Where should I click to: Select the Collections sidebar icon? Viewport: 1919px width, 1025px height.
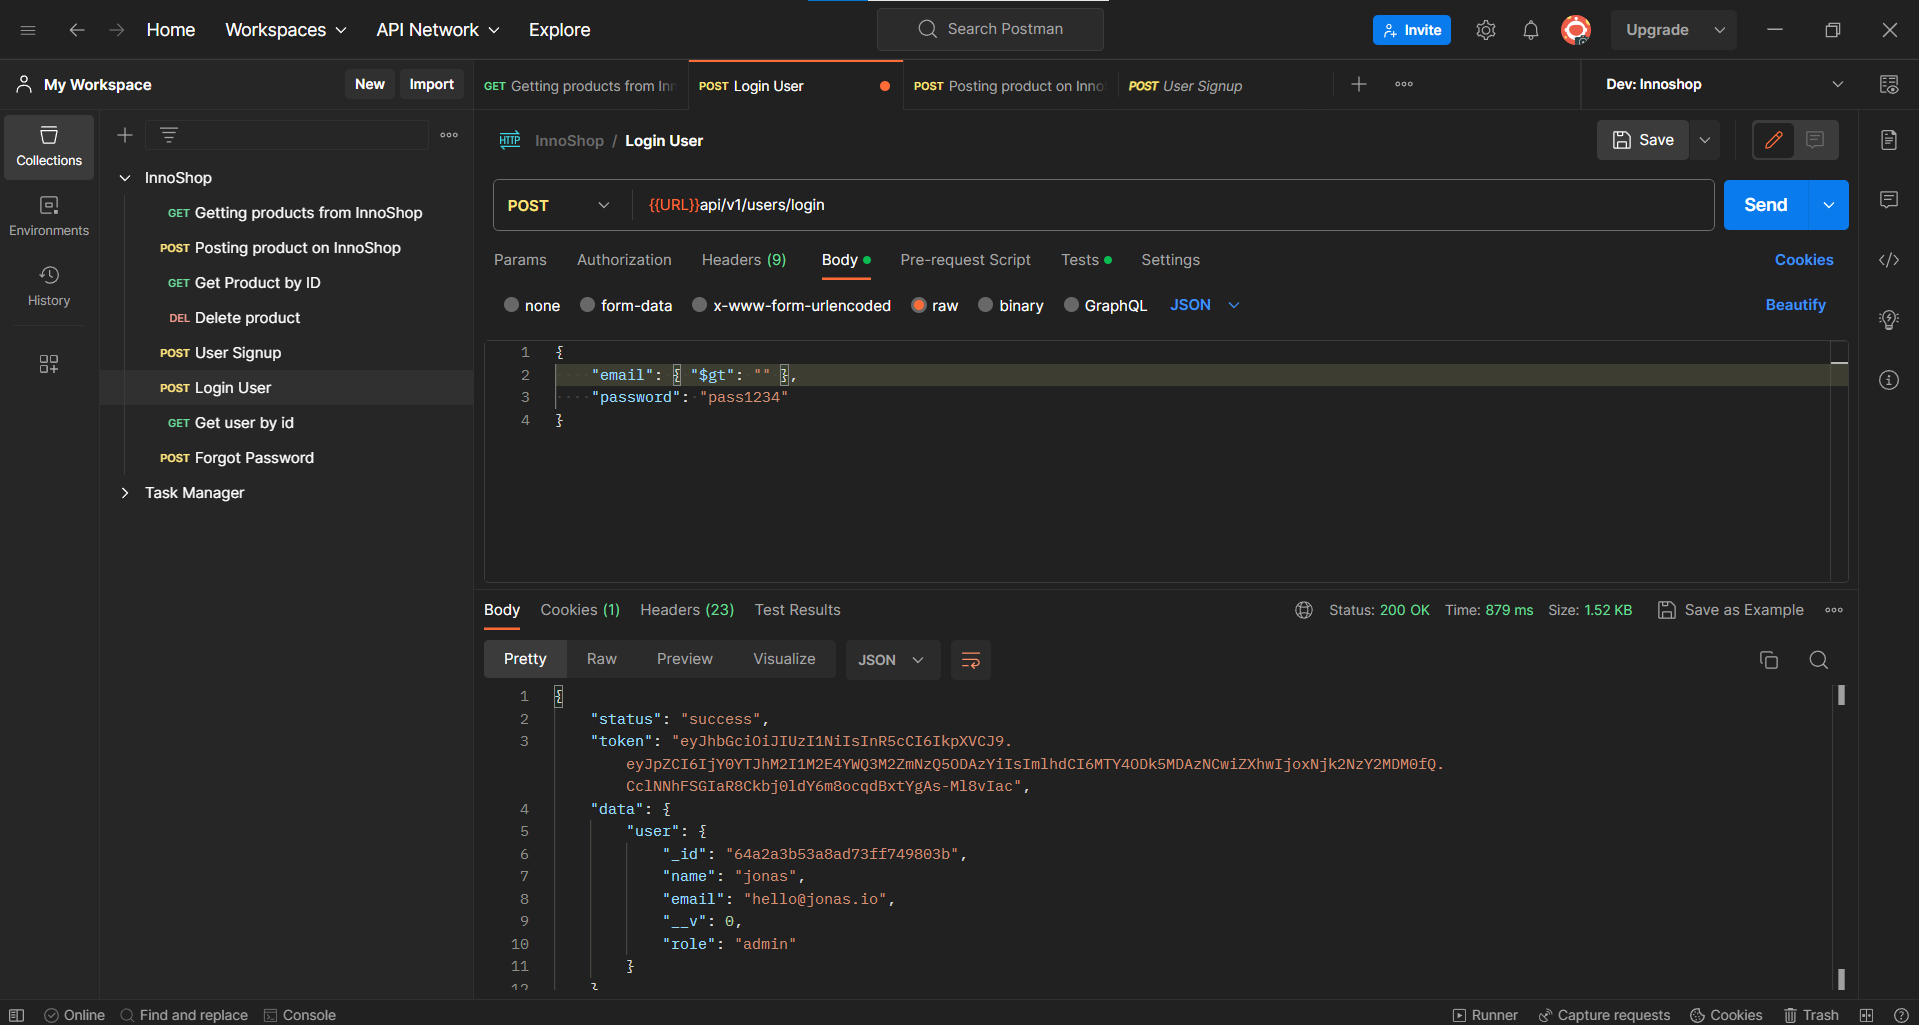click(x=48, y=145)
